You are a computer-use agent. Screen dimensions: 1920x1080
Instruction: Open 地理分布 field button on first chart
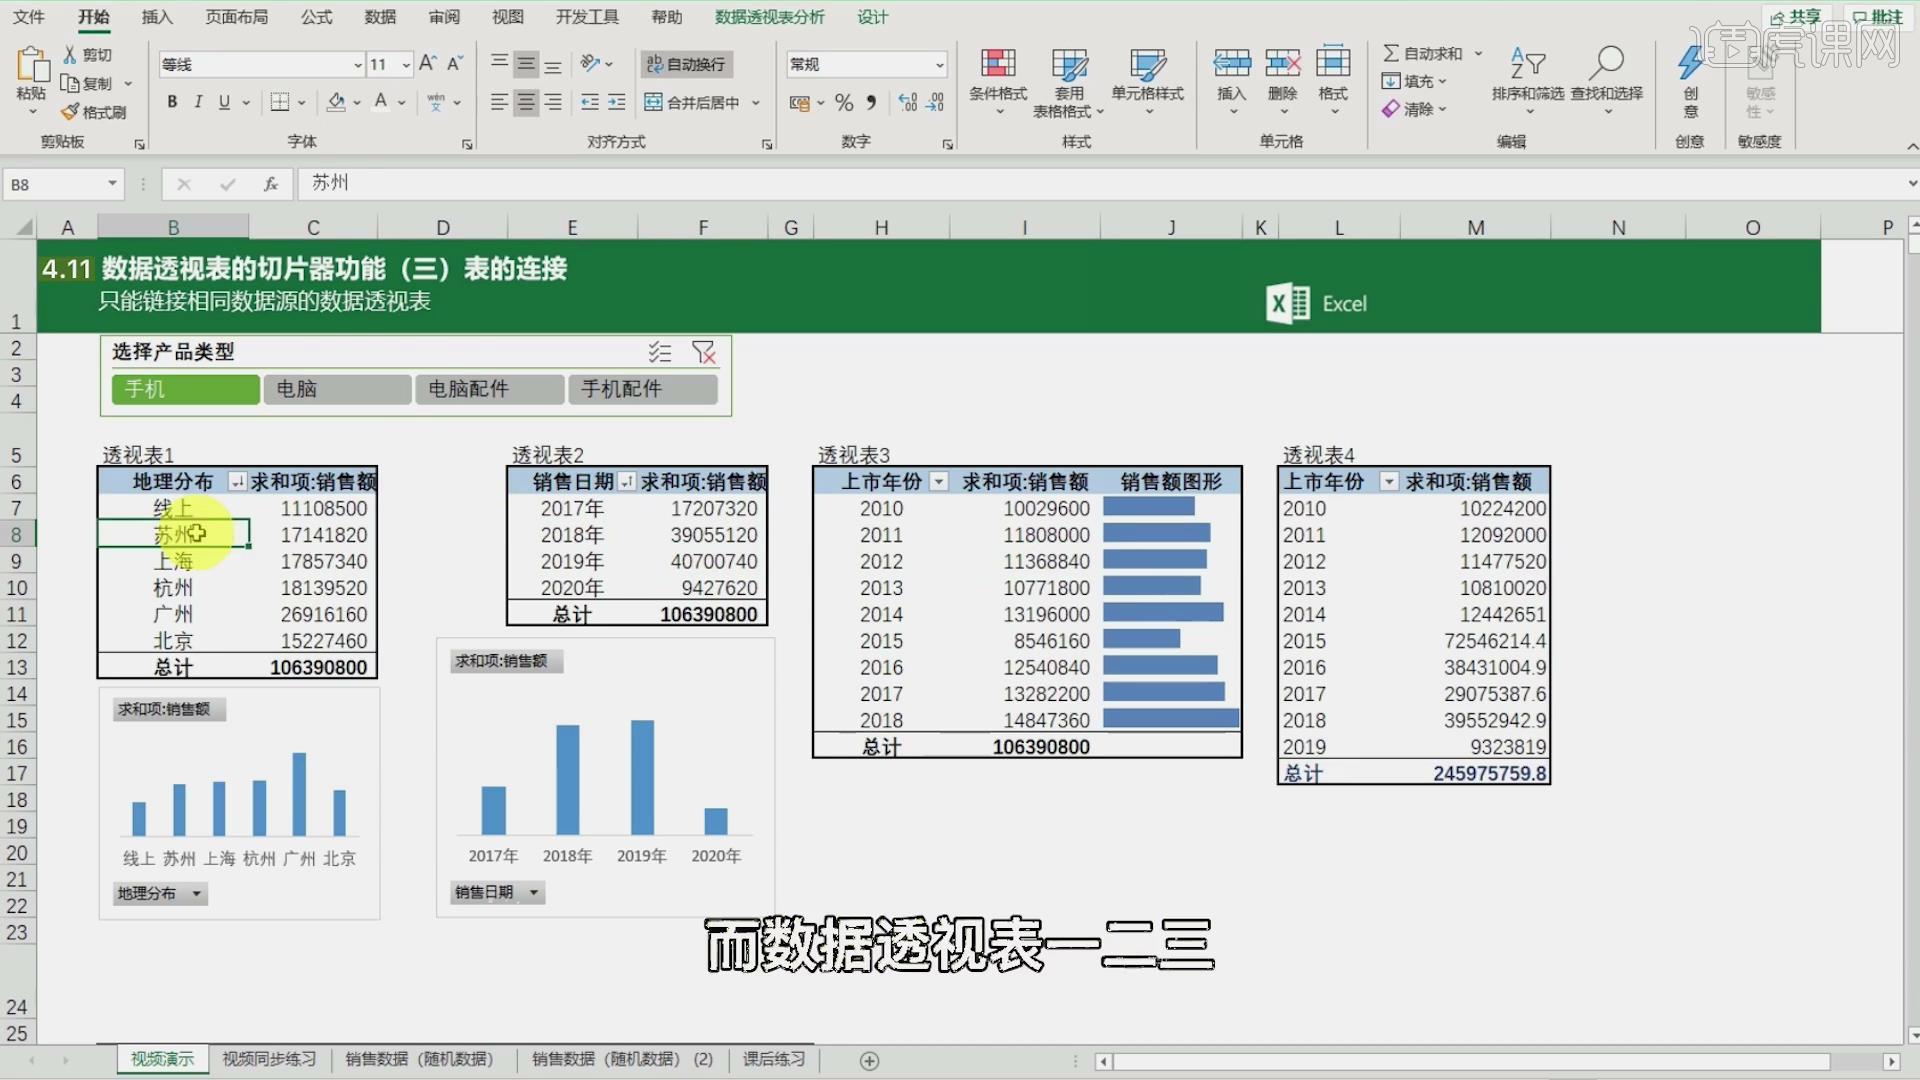(160, 893)
